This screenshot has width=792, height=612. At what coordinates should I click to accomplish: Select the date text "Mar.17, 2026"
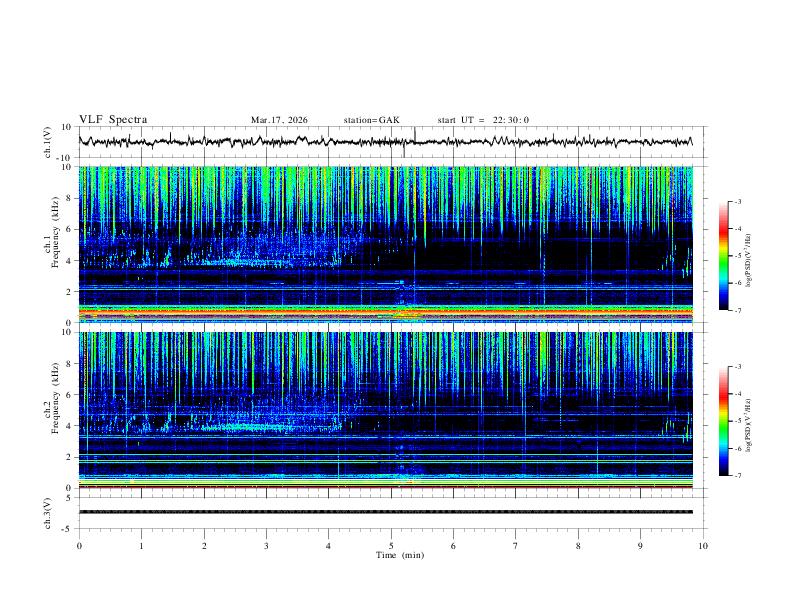[279, 120]
